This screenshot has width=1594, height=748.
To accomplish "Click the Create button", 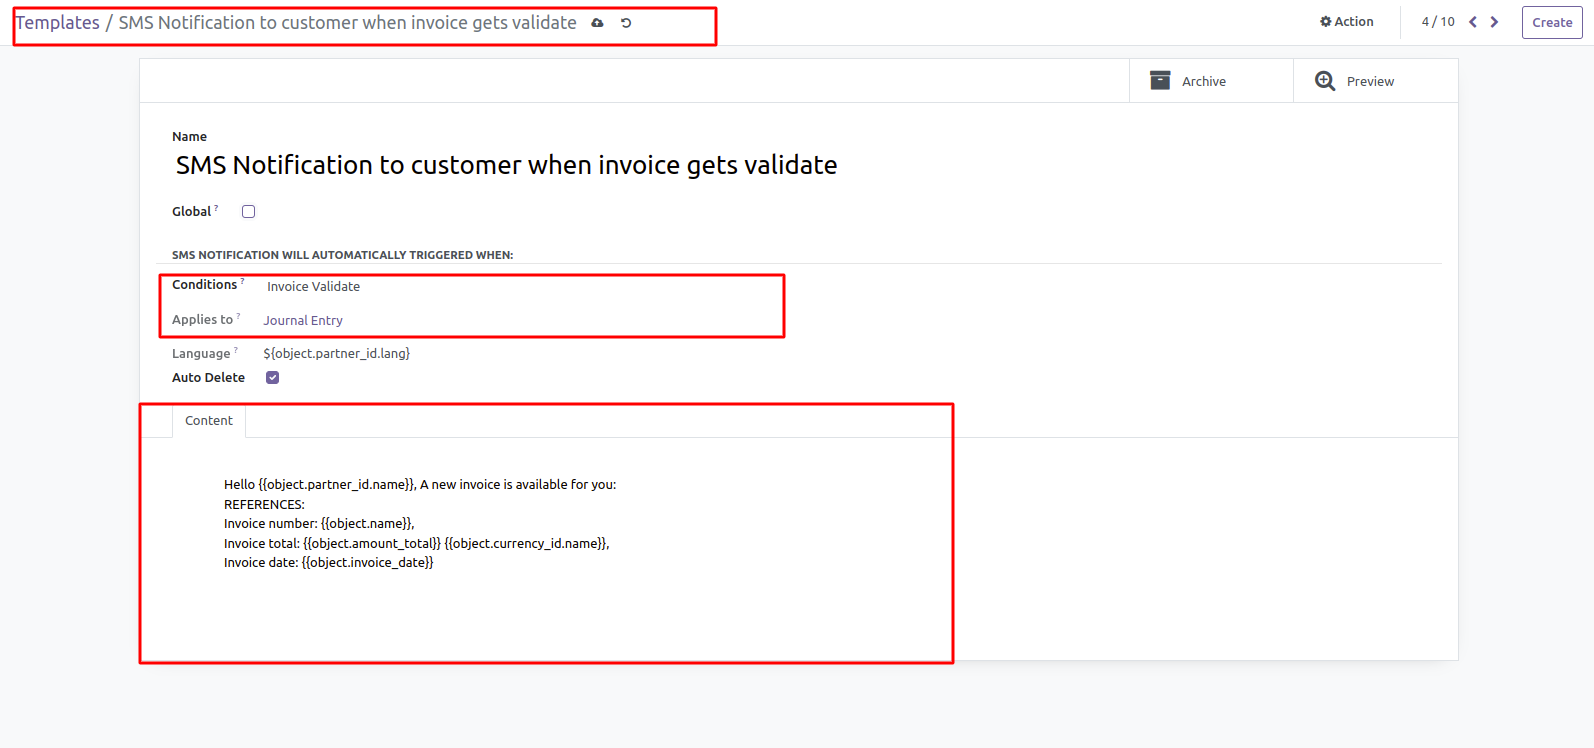I will [x=1551, y=22].
